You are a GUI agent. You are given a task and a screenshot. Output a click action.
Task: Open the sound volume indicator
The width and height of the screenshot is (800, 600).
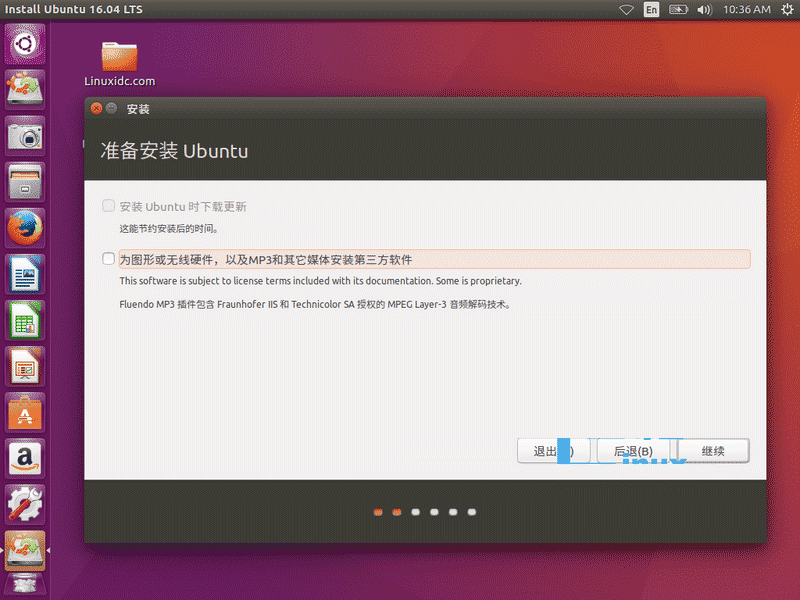click(x=705, y=10)
